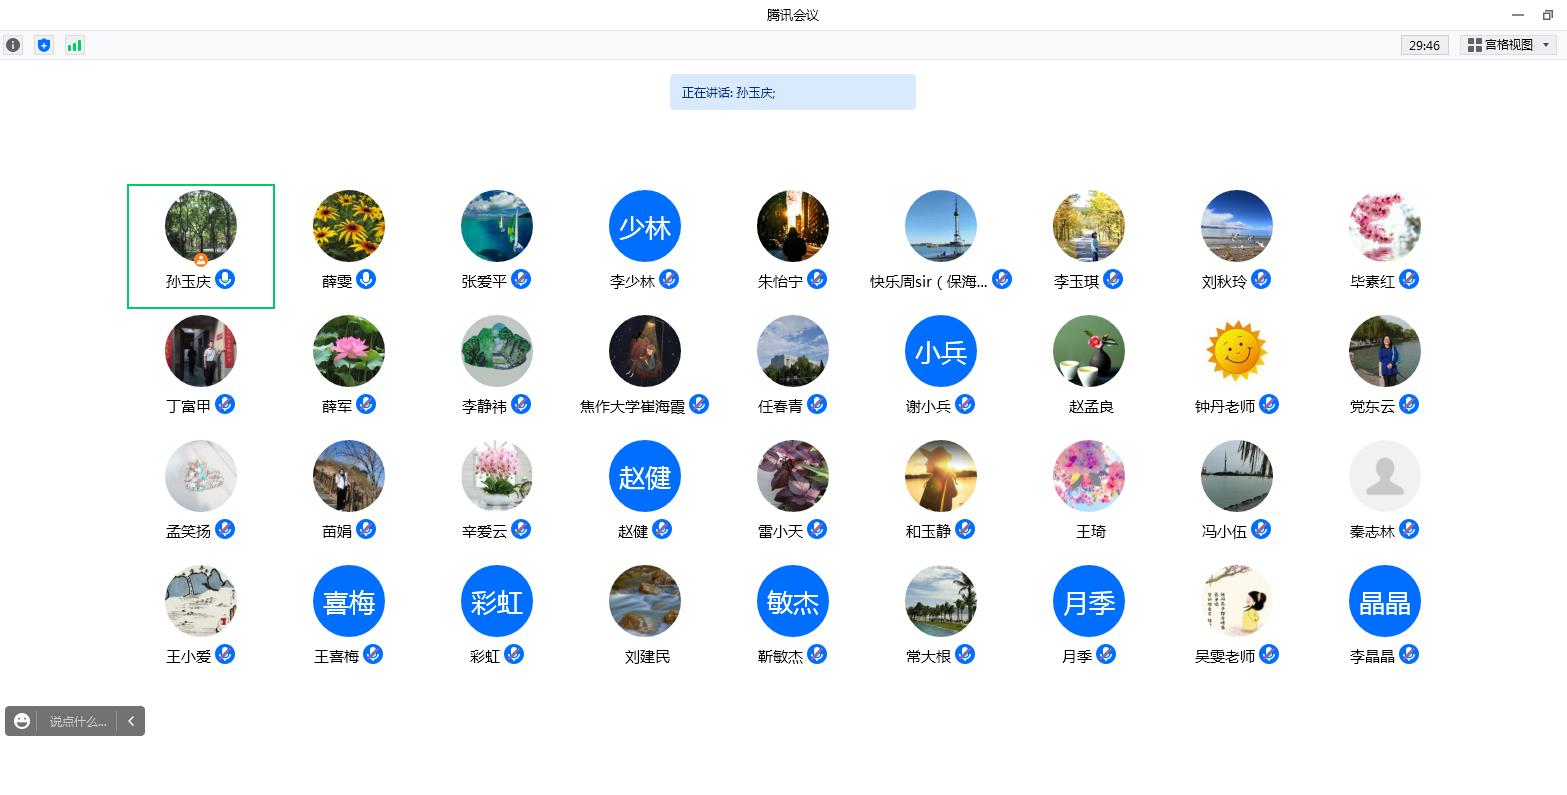Viewport: 1567px width, 795px height.
Task: Click the 正在讲话: 孙玉庆 speaker banner
Action: 792,92
